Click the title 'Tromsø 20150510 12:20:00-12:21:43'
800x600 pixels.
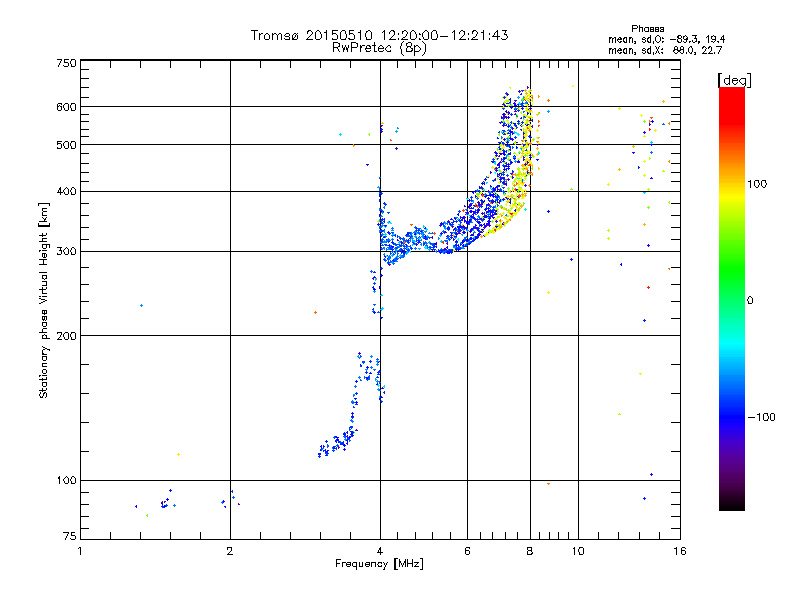[379, 35]
